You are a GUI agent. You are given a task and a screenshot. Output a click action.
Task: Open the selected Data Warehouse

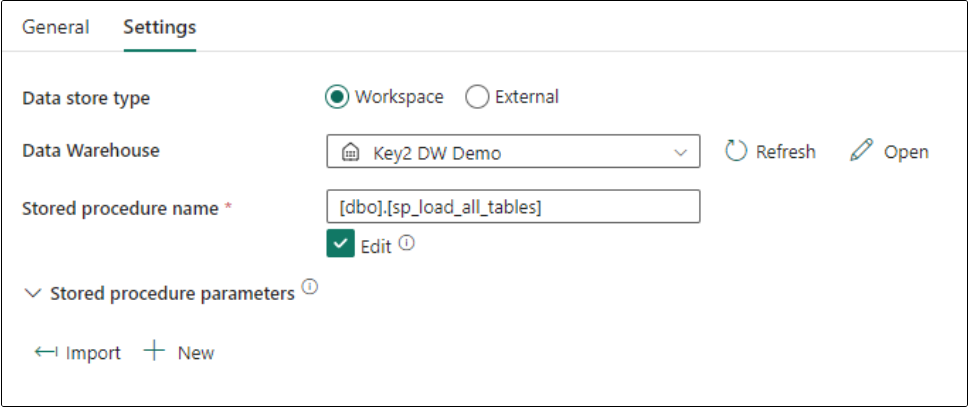889,152
